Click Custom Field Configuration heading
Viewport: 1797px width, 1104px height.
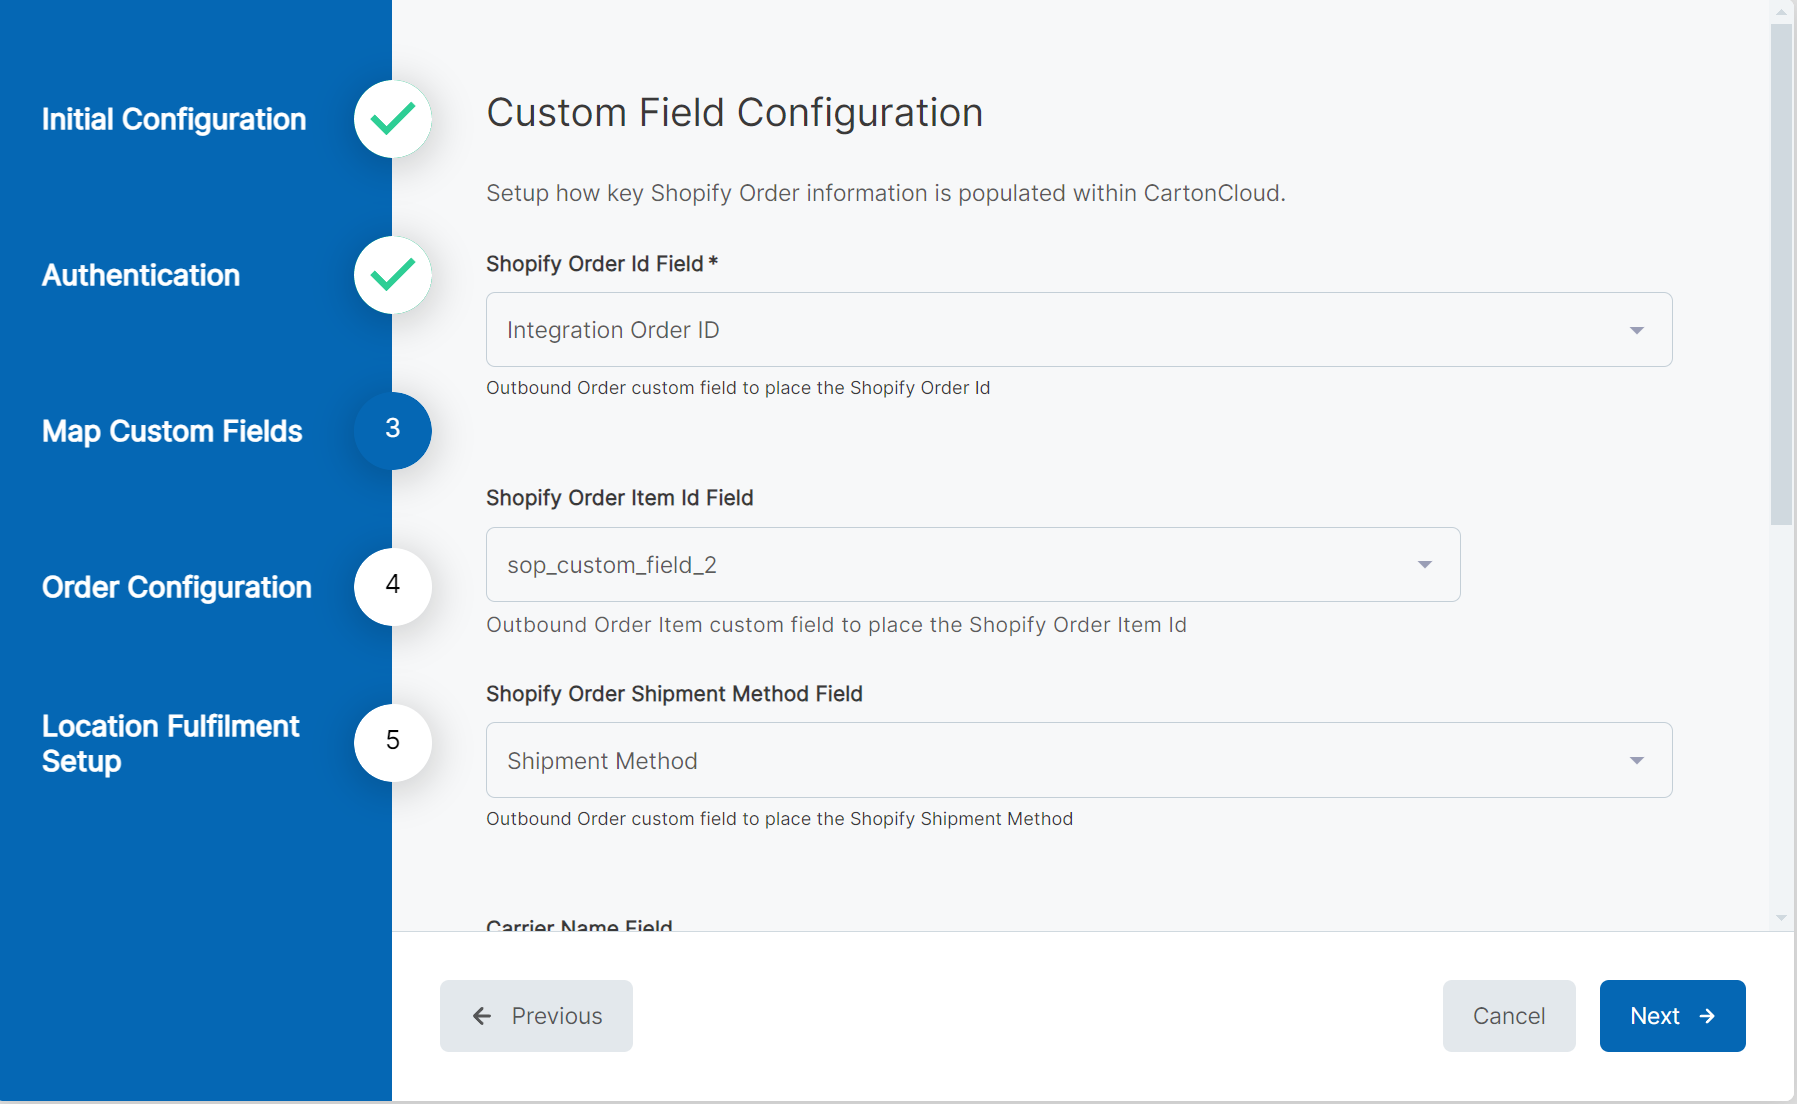(x=733, y=112)
